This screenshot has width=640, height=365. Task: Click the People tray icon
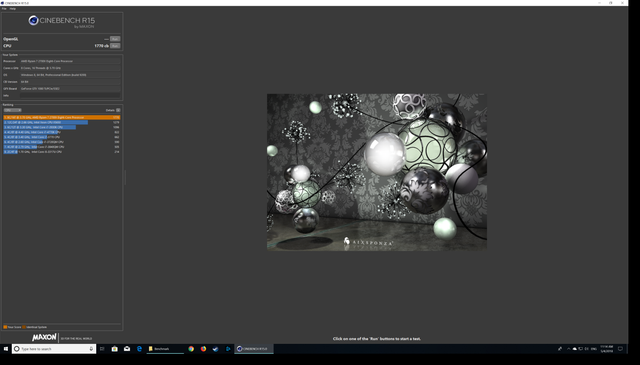click(x=560, y=349)
